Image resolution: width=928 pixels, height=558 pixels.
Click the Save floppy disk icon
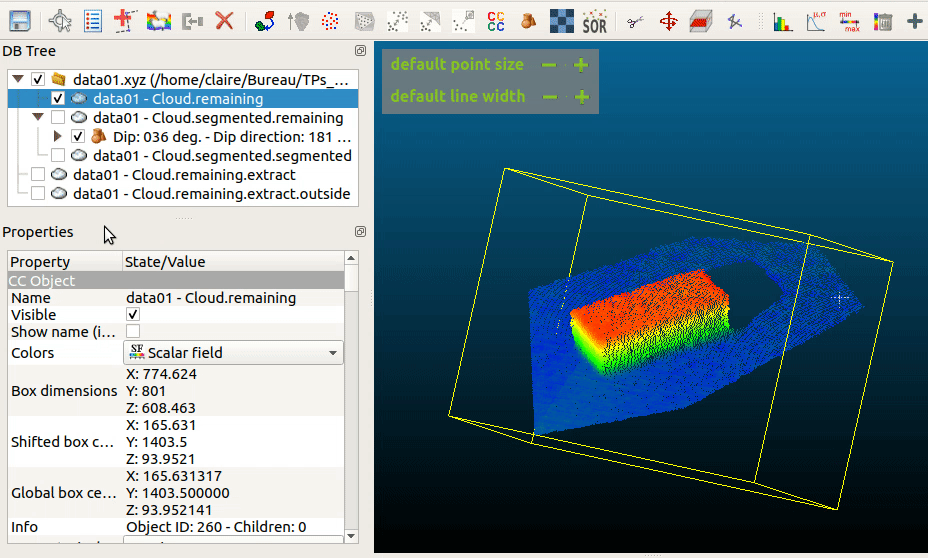point(20,21)
